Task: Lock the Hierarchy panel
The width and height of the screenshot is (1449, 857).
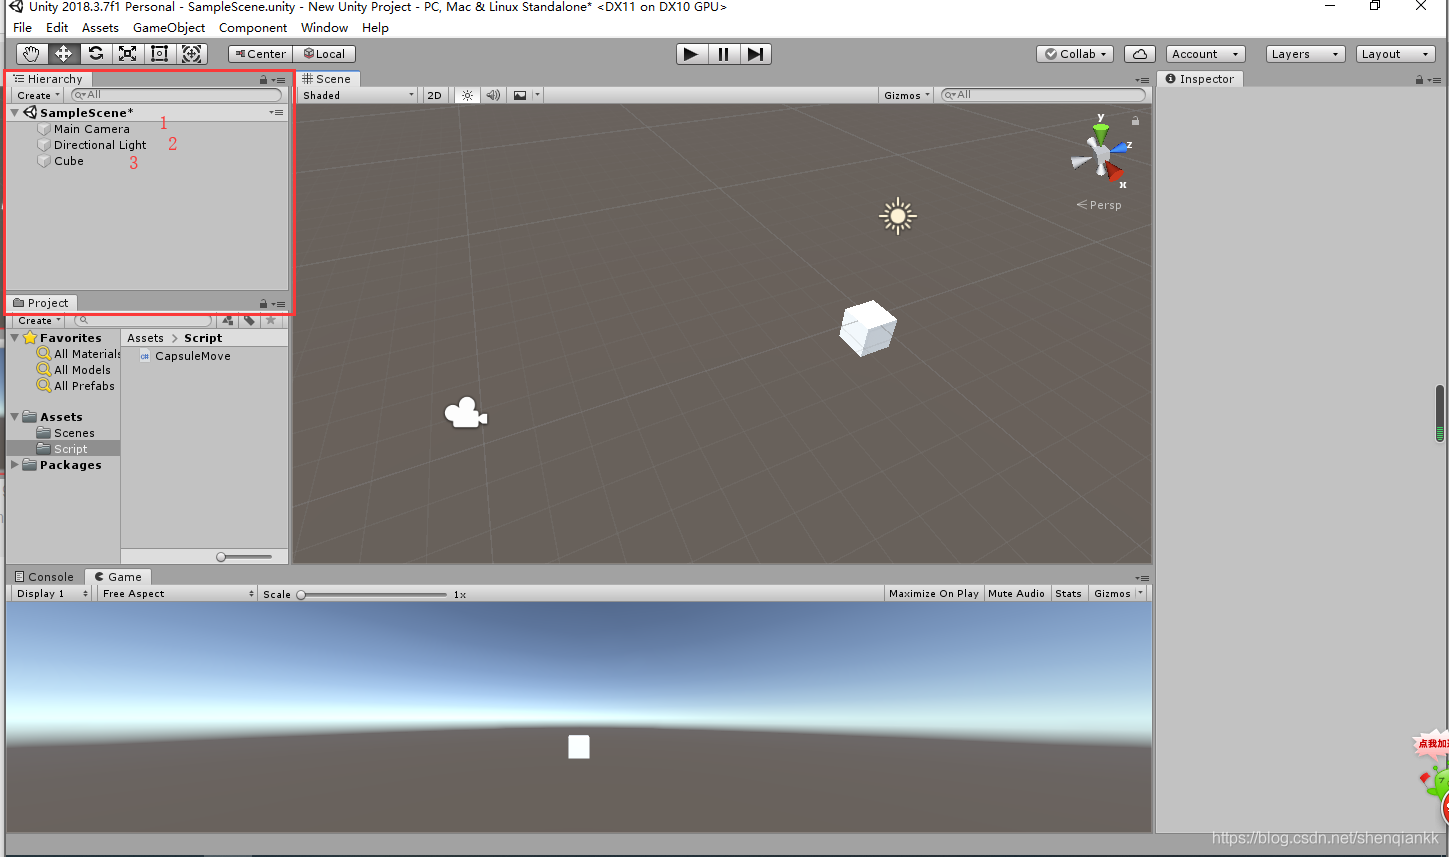Action: click(x=264, y=80)
